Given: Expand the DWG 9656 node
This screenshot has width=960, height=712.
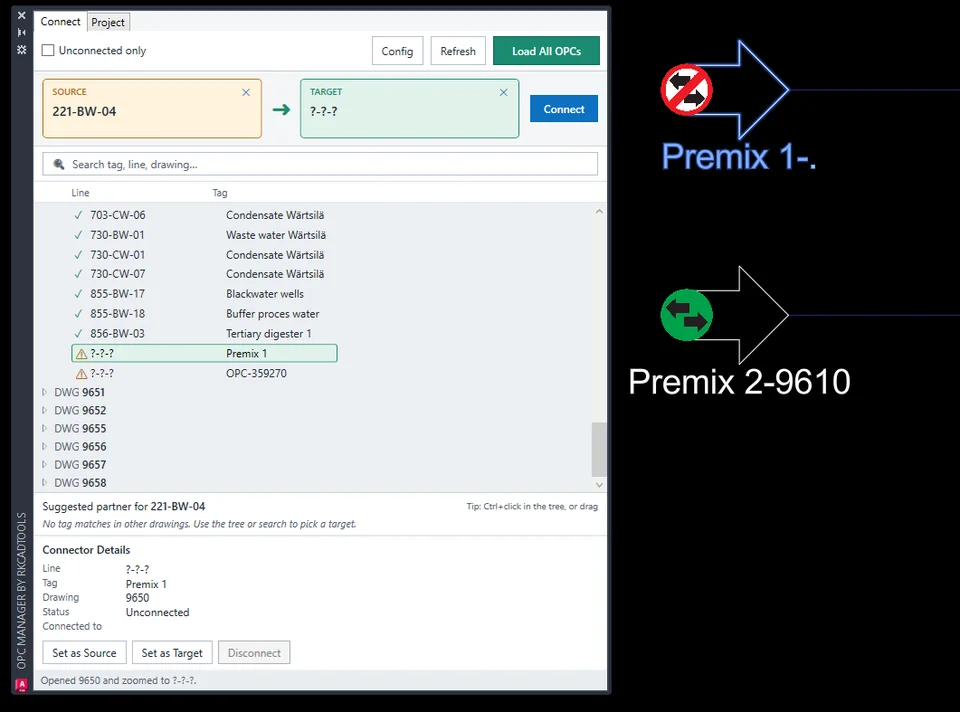Looking at the screenshot, I should pos(44,446).
